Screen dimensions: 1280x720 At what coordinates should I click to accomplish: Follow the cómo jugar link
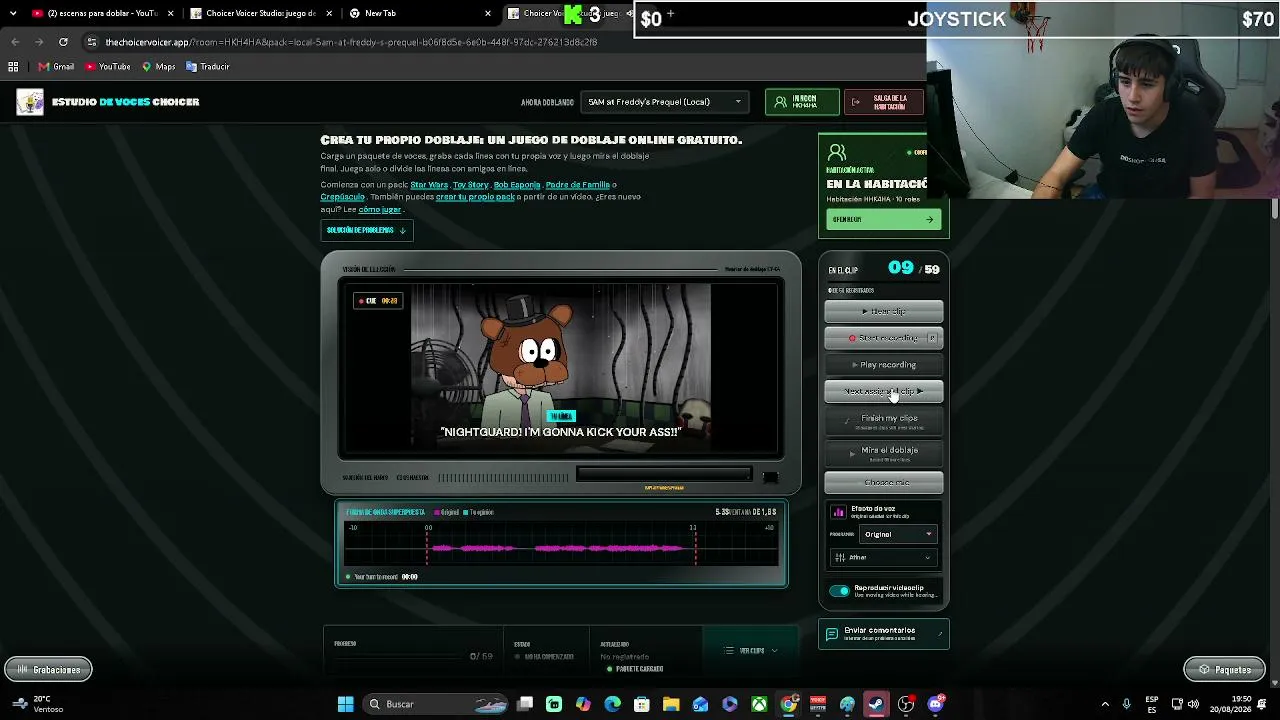click(380, 210)
